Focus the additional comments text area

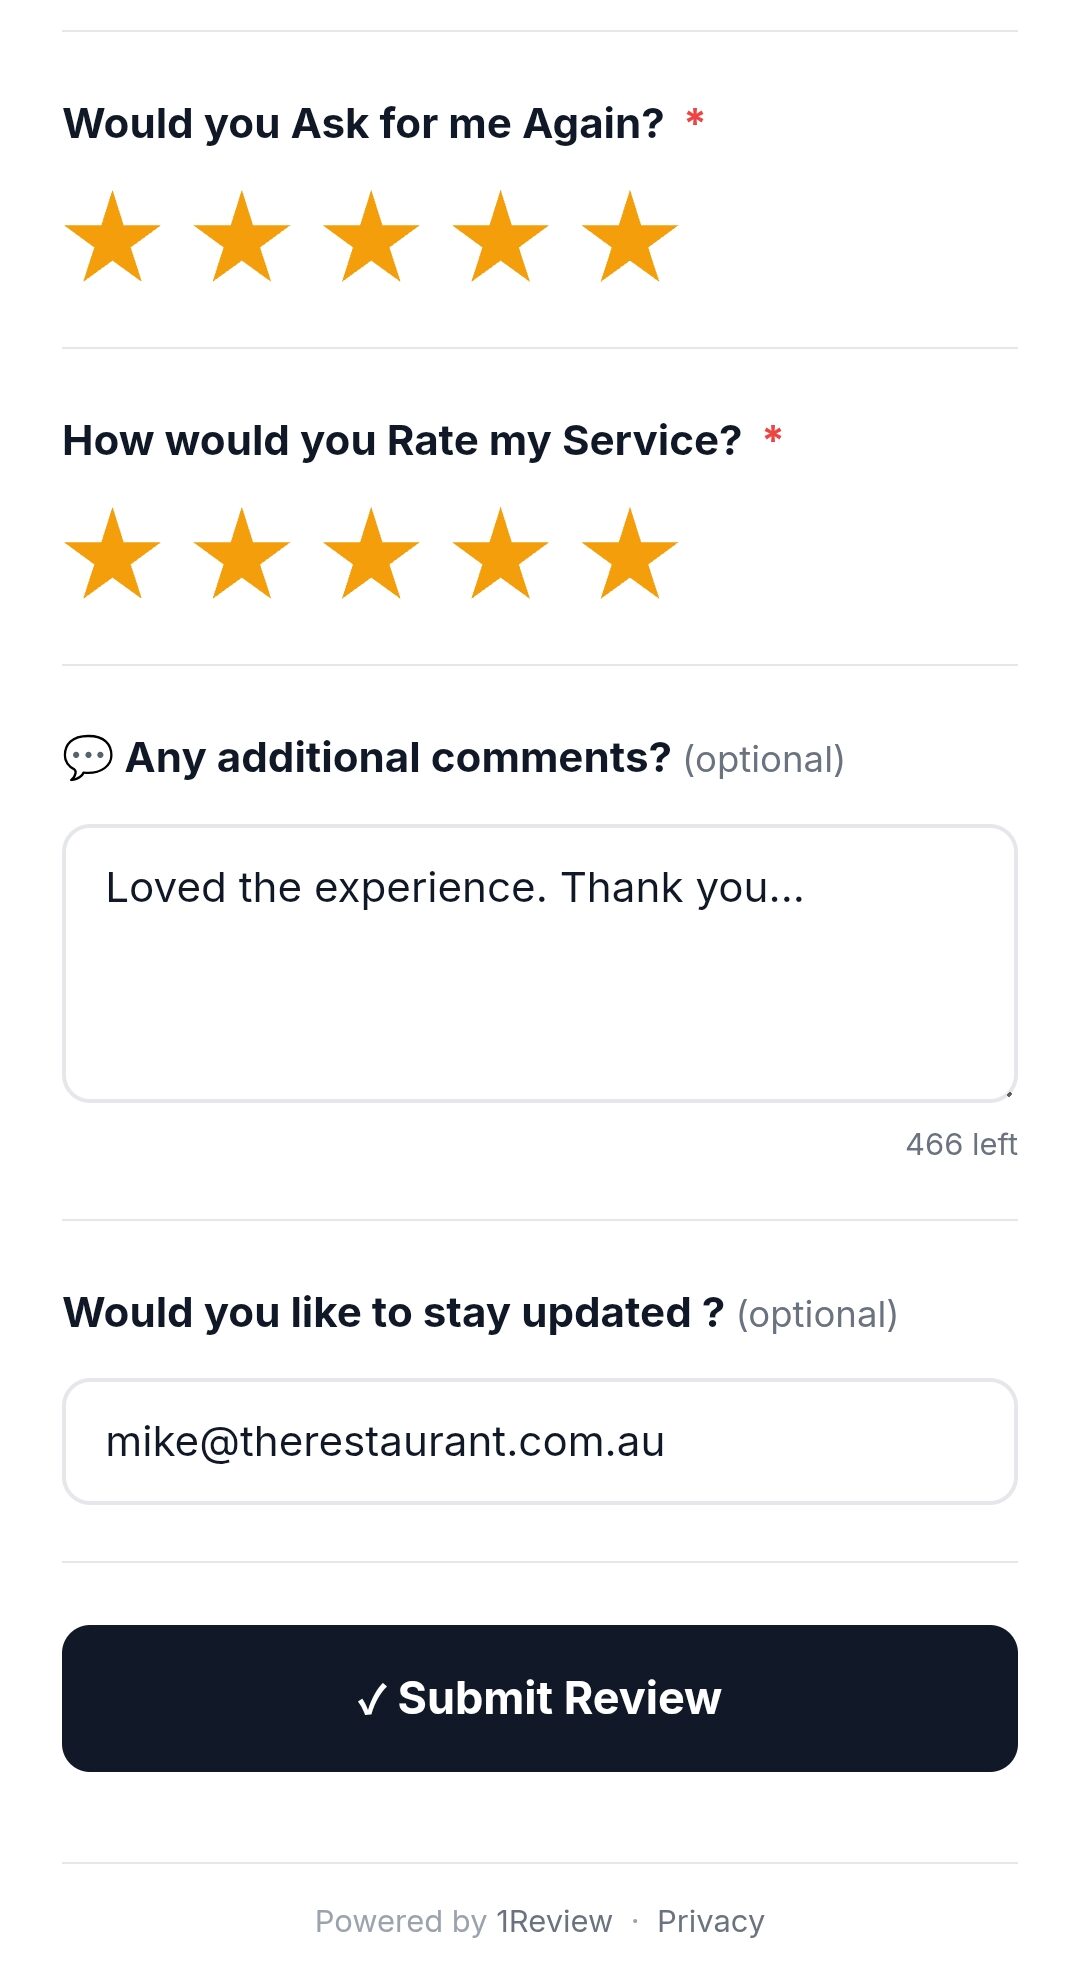click(x=540, y=990)
